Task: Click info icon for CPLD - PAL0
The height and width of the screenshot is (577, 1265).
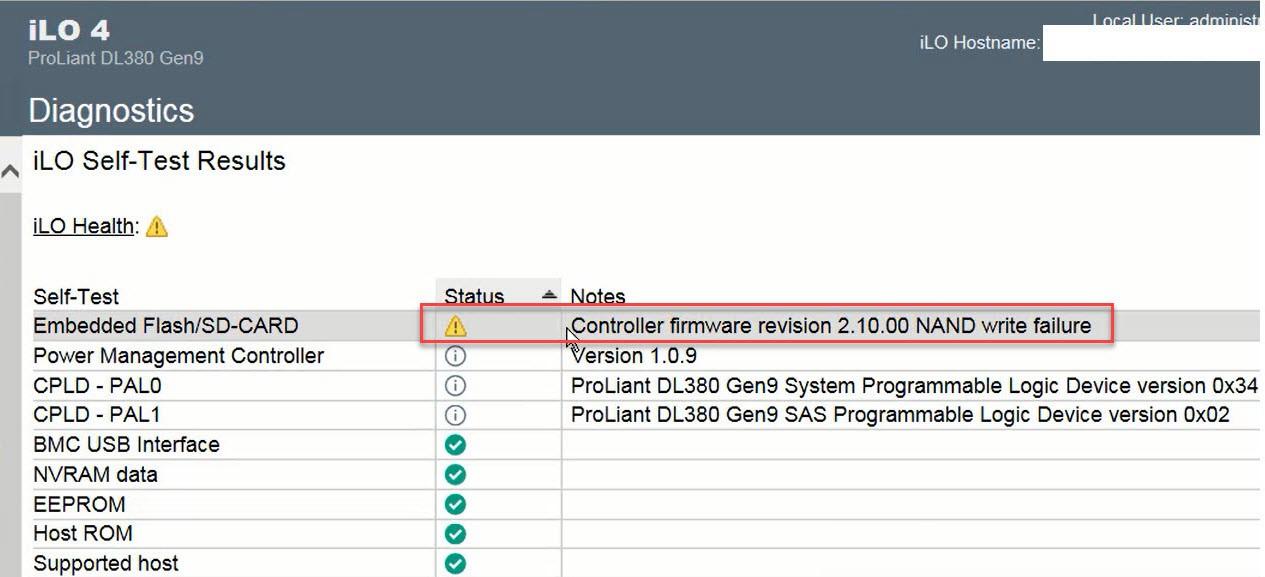Action: click(x=456, y=386)
